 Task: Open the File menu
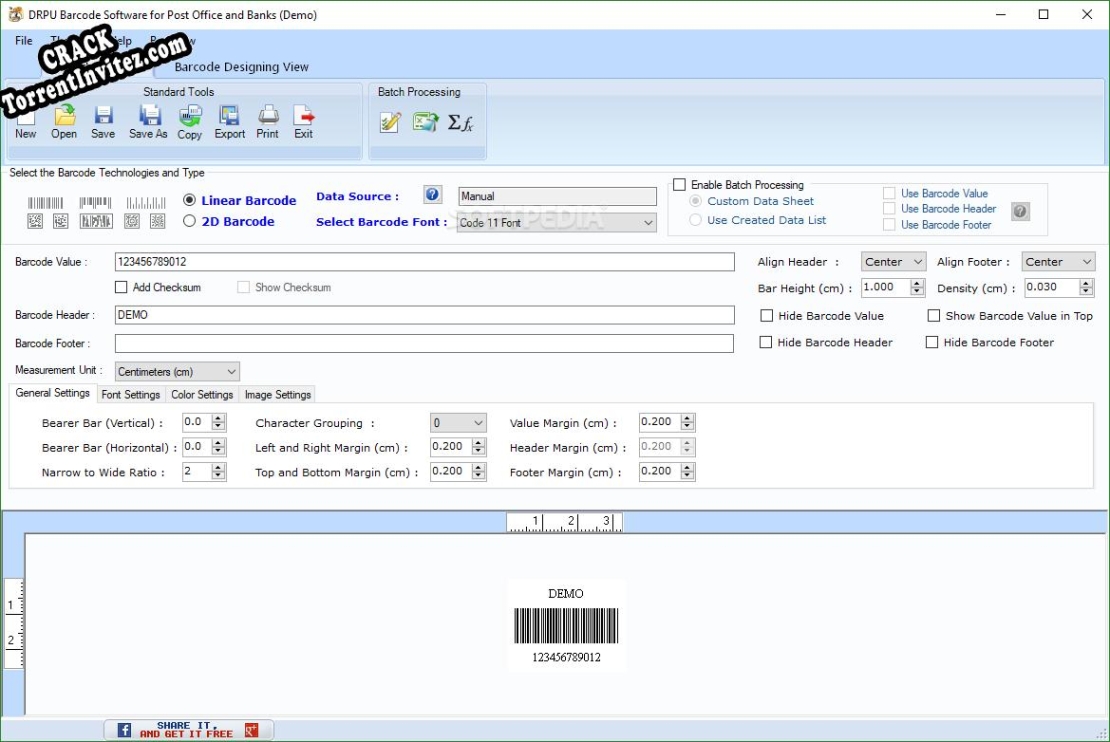(x=22, y=40)
